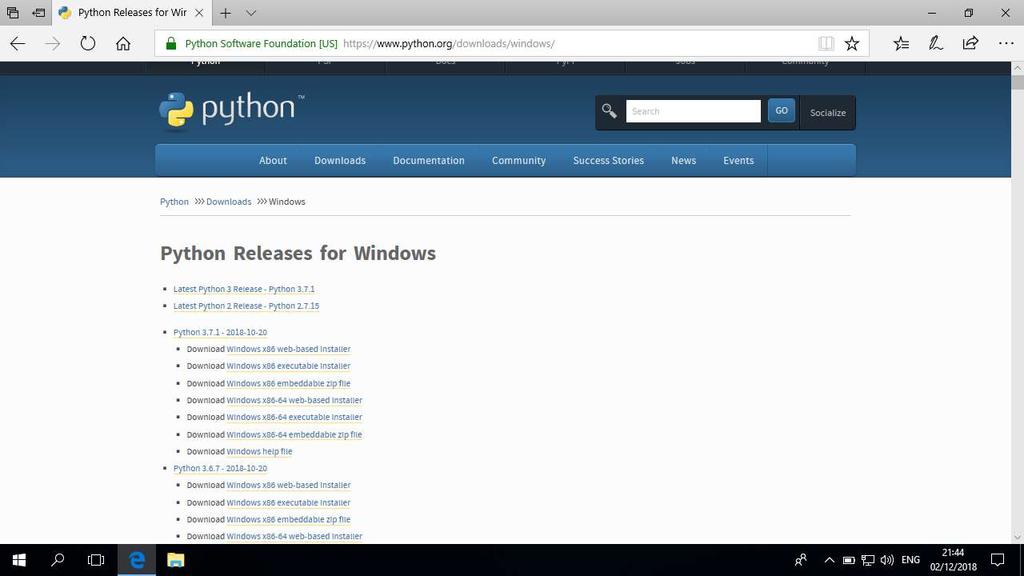Open the network tray icon
The image size is (1024, 576).
pyautogui.click(x=868, y=560)
